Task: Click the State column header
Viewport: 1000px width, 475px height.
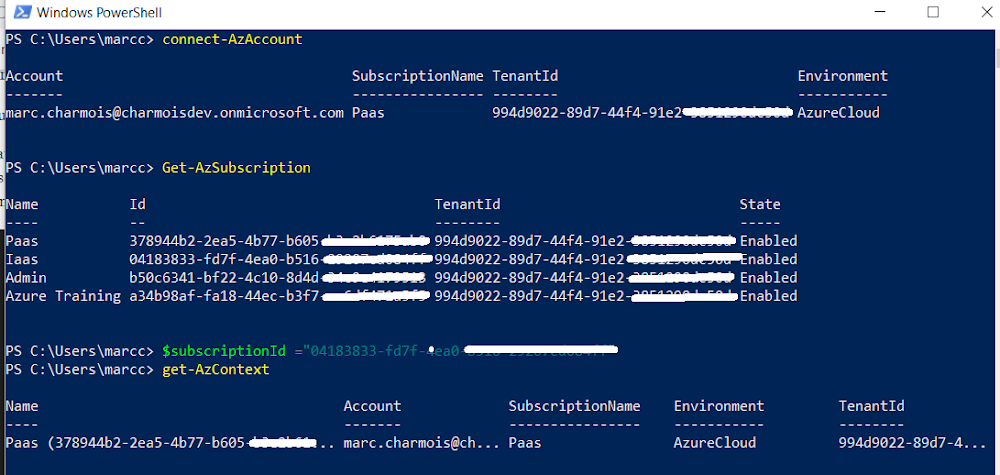Action: coord(760,205)
